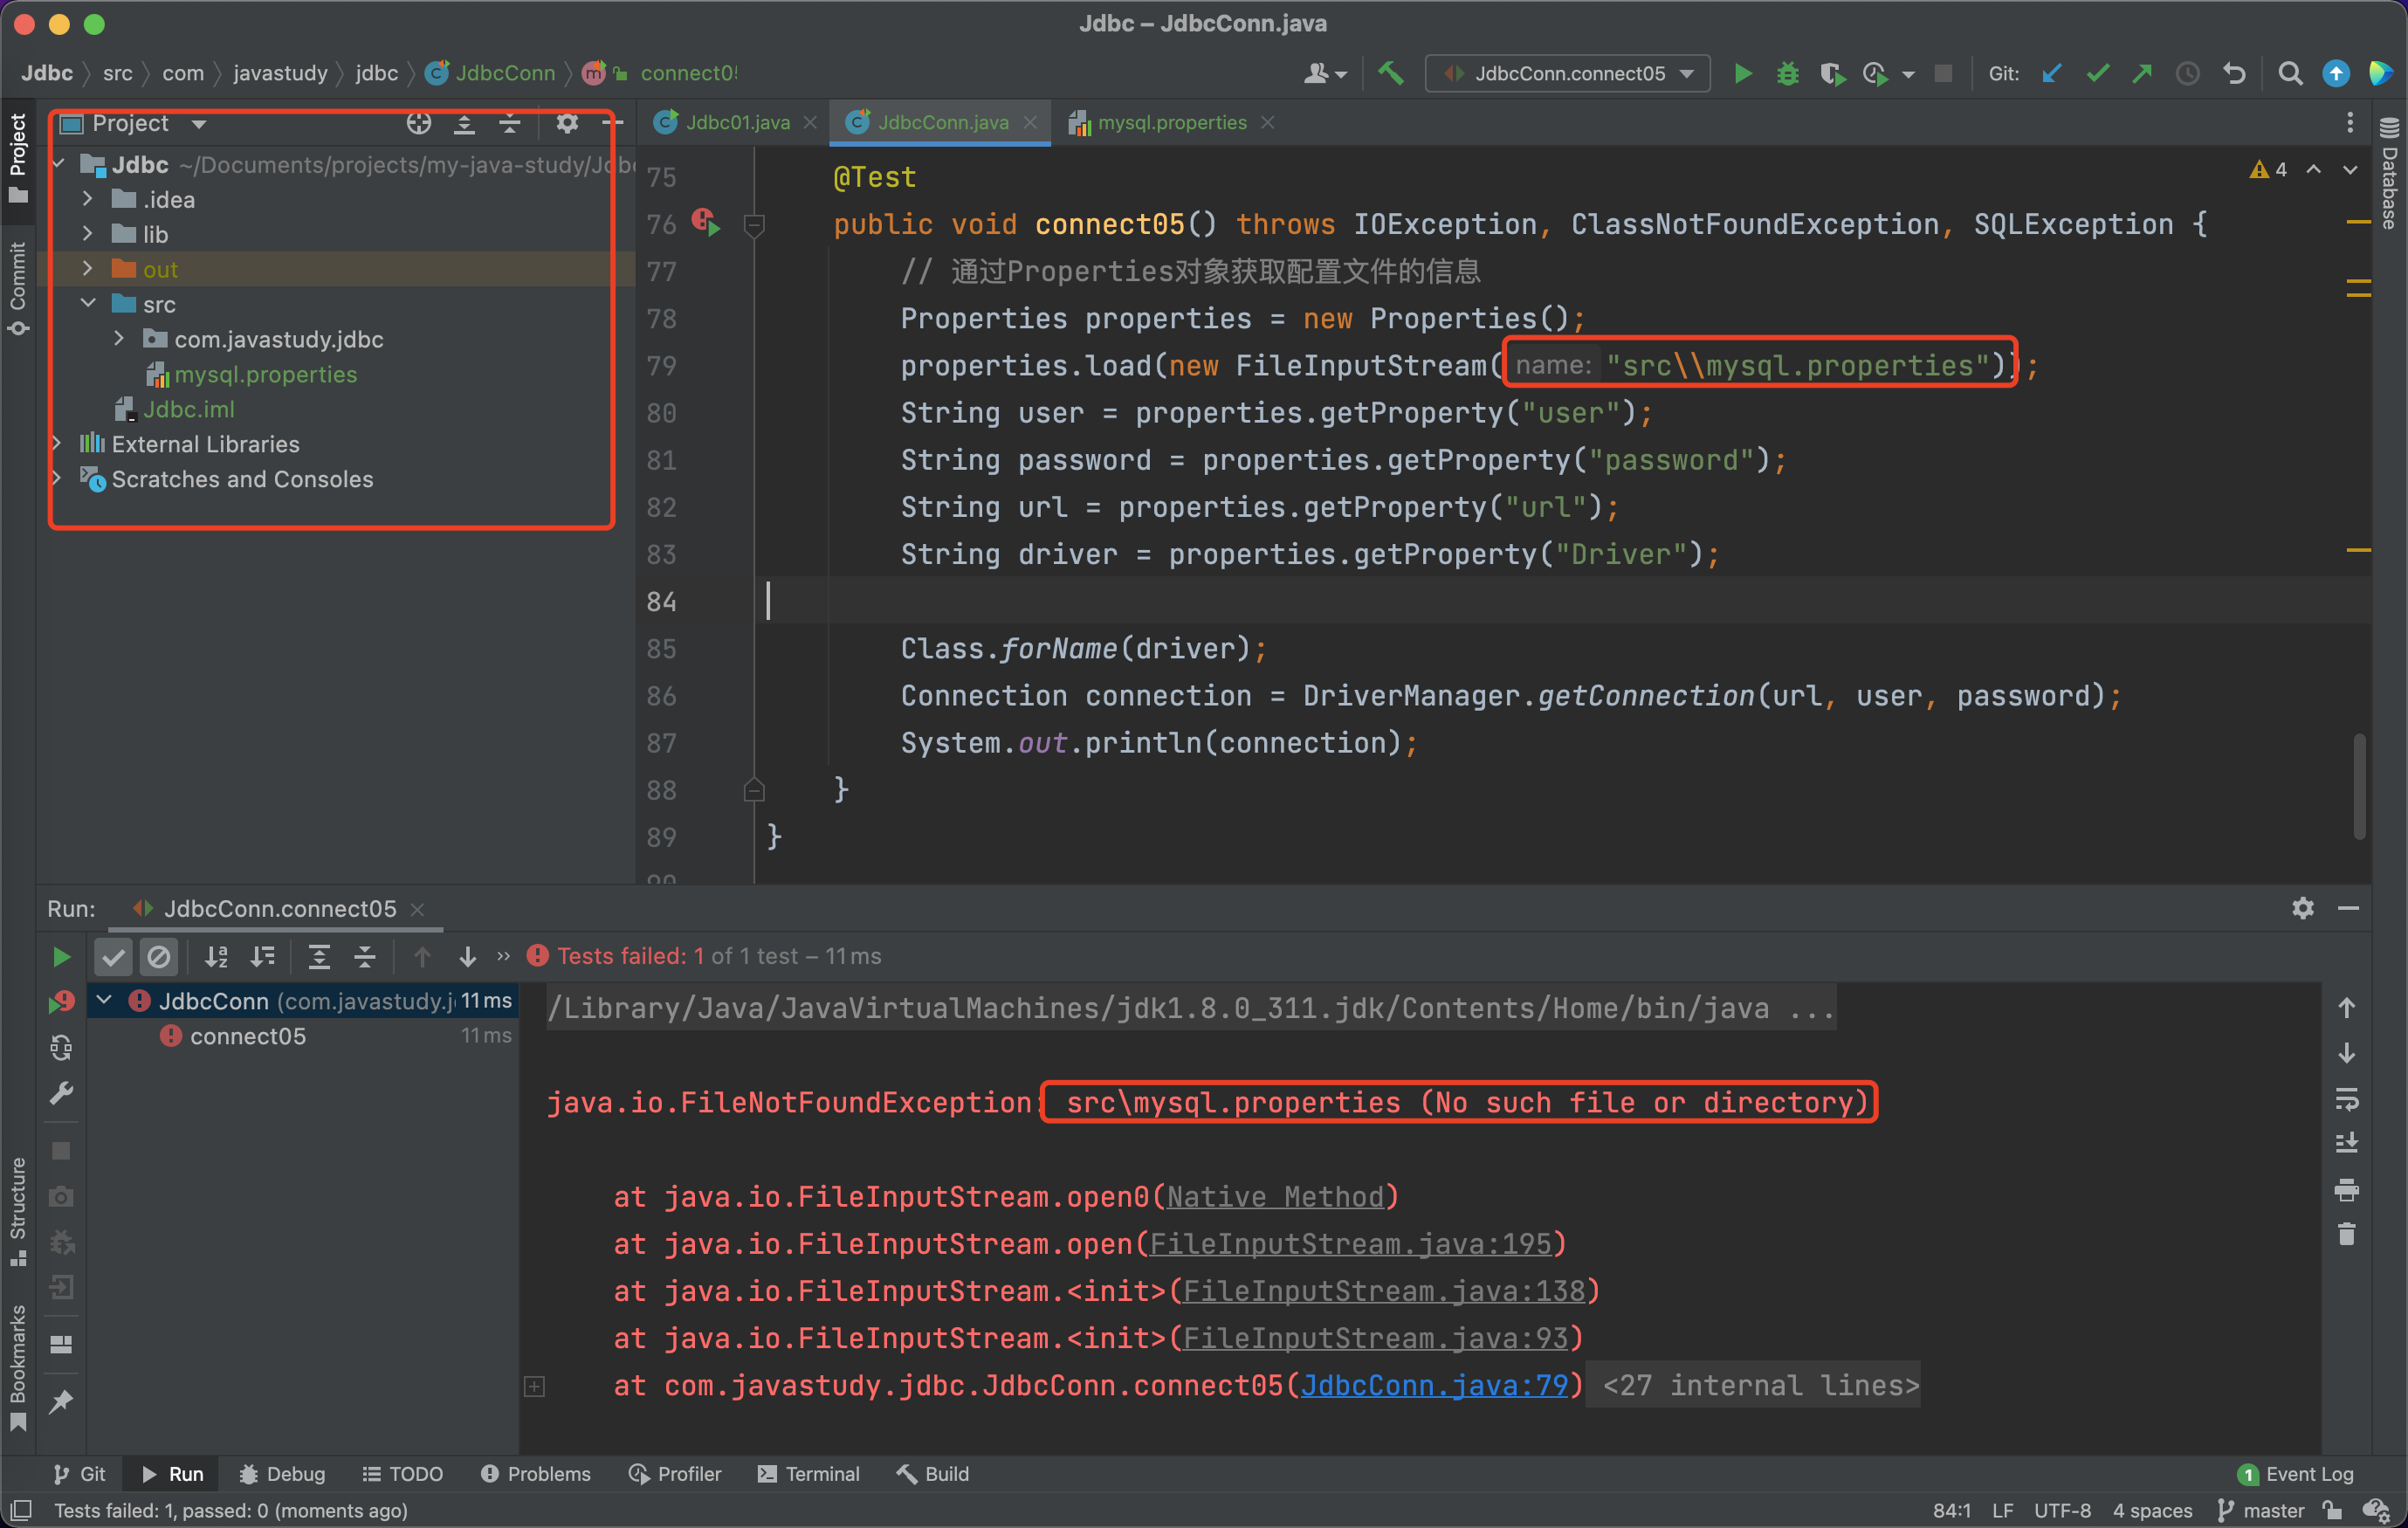2408x1528 pixels.
Task: Build project with the hammer icon
Action: (x=1391, y=73)
